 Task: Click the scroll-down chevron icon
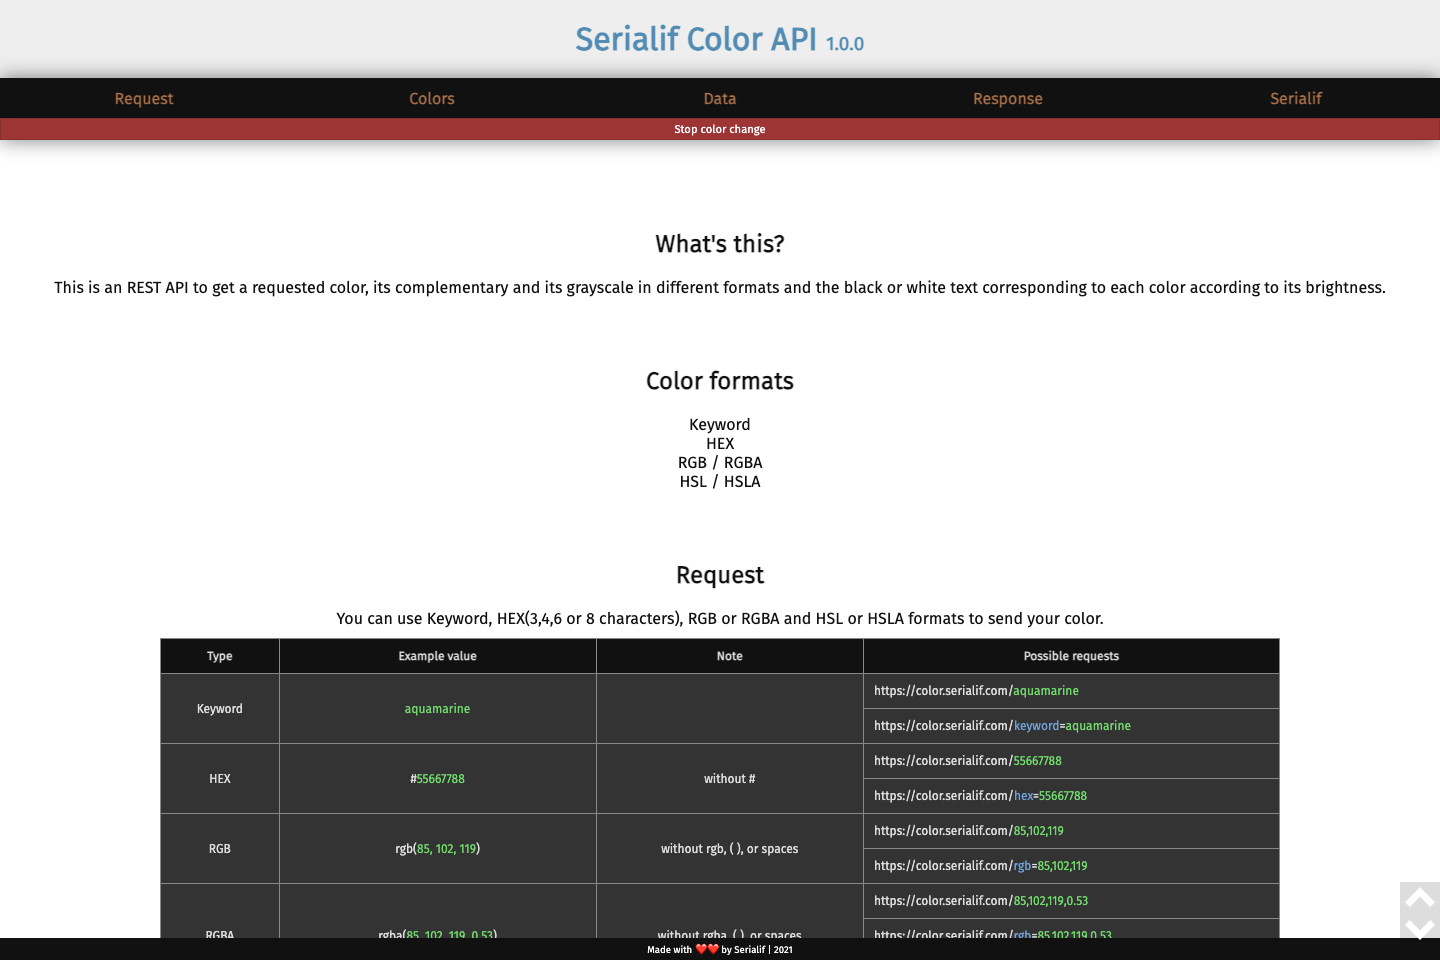[1420, 928]
